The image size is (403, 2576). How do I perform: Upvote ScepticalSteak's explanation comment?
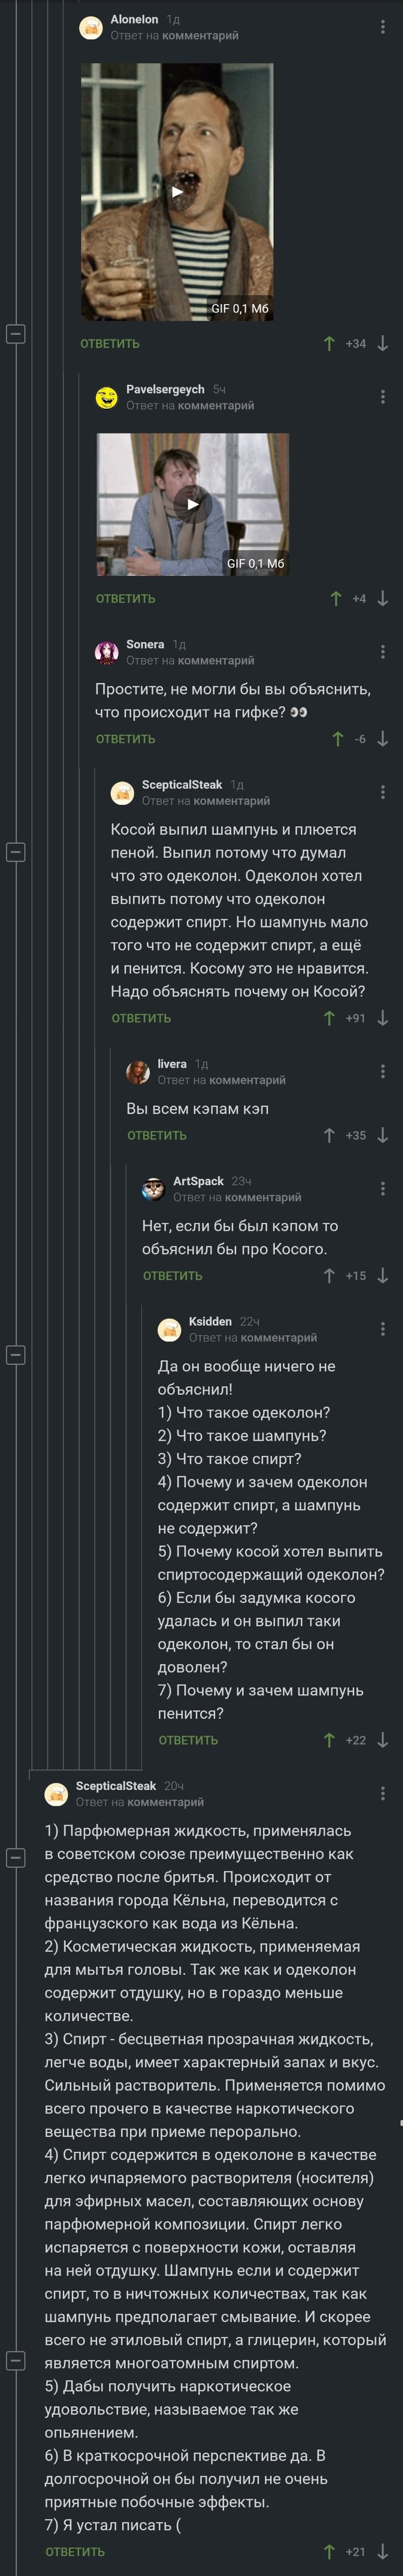[x=330, y=1019]
